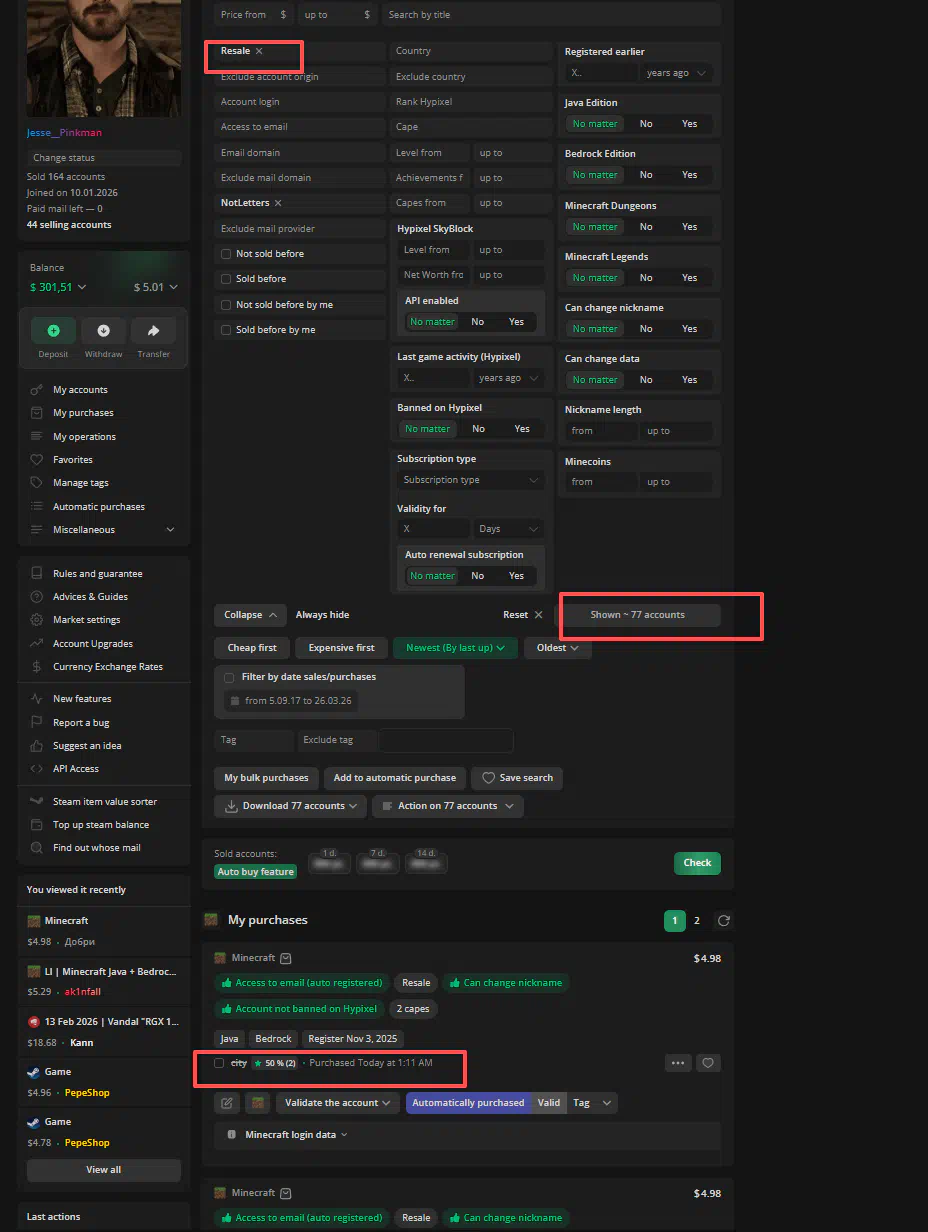
Task: Remove the Resale filter with its X
Action: pos(259,51)
